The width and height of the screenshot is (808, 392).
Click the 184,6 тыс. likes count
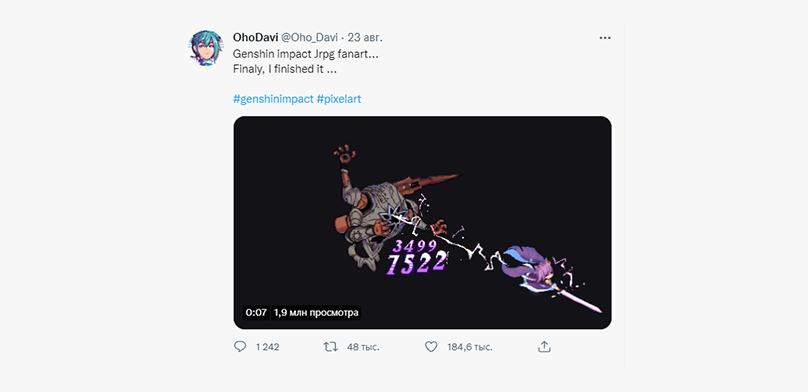[470, 347]
